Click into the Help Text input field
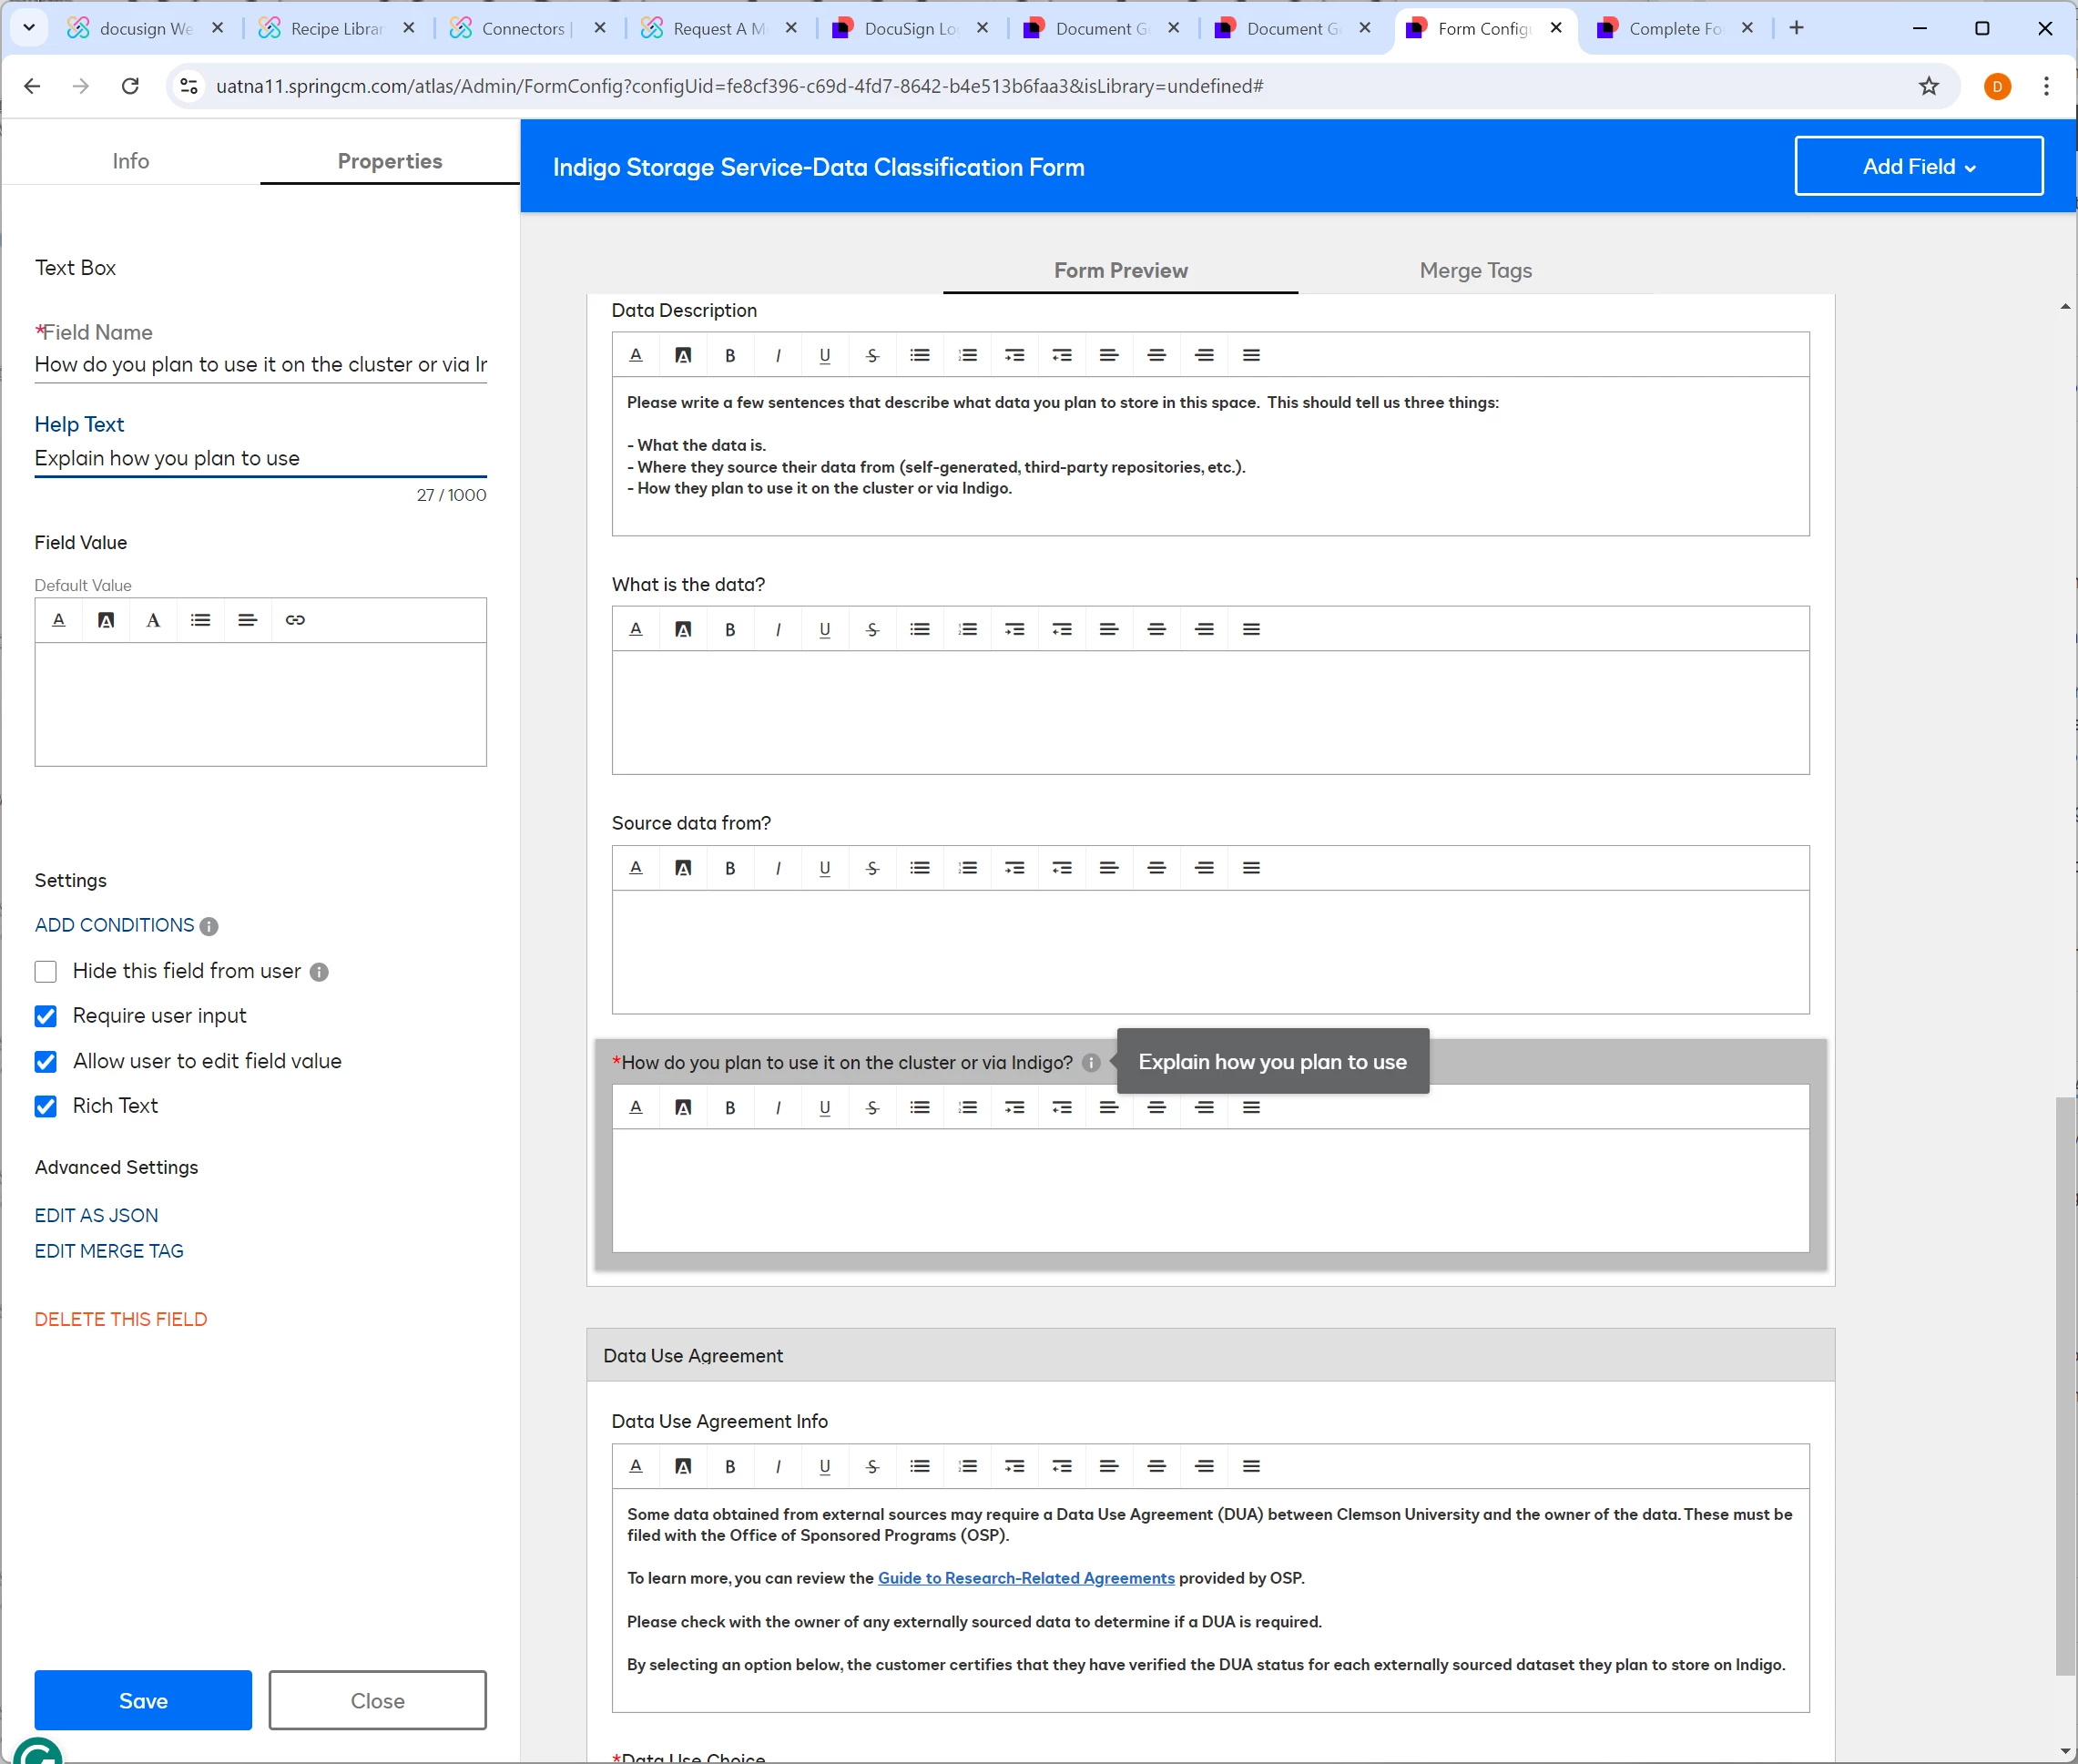This screenshot has height=1764, width=2078. coord(260,458)
